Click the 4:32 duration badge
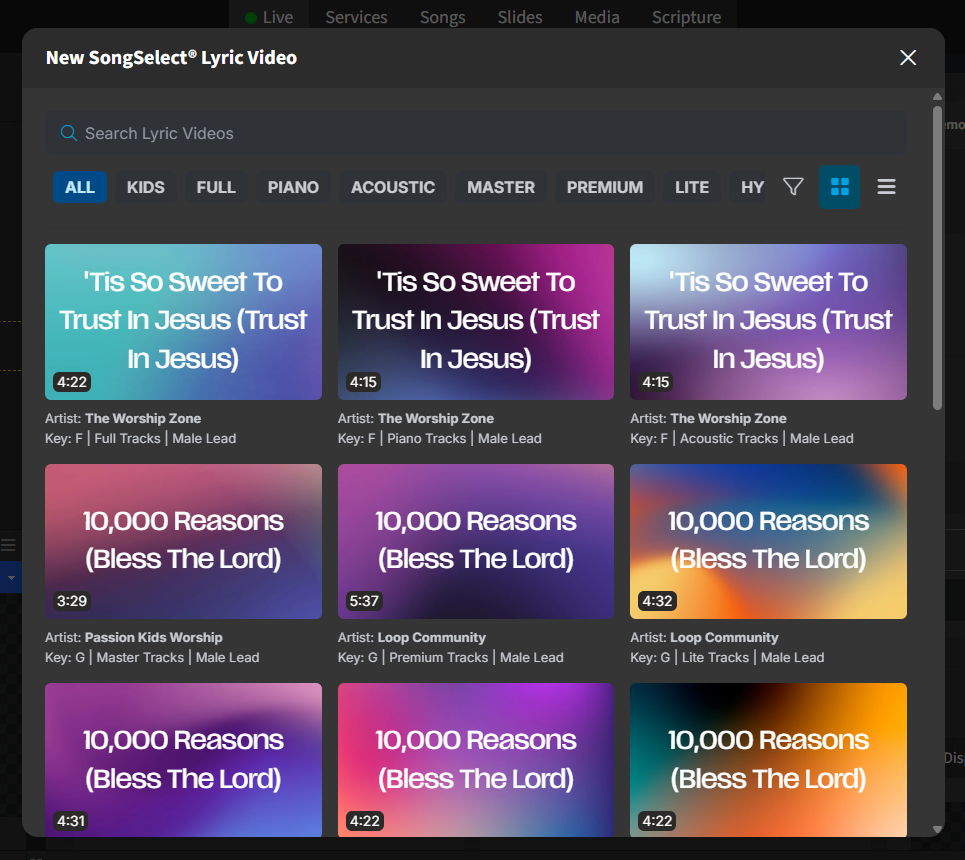965x860 pixels. [657, 601]
